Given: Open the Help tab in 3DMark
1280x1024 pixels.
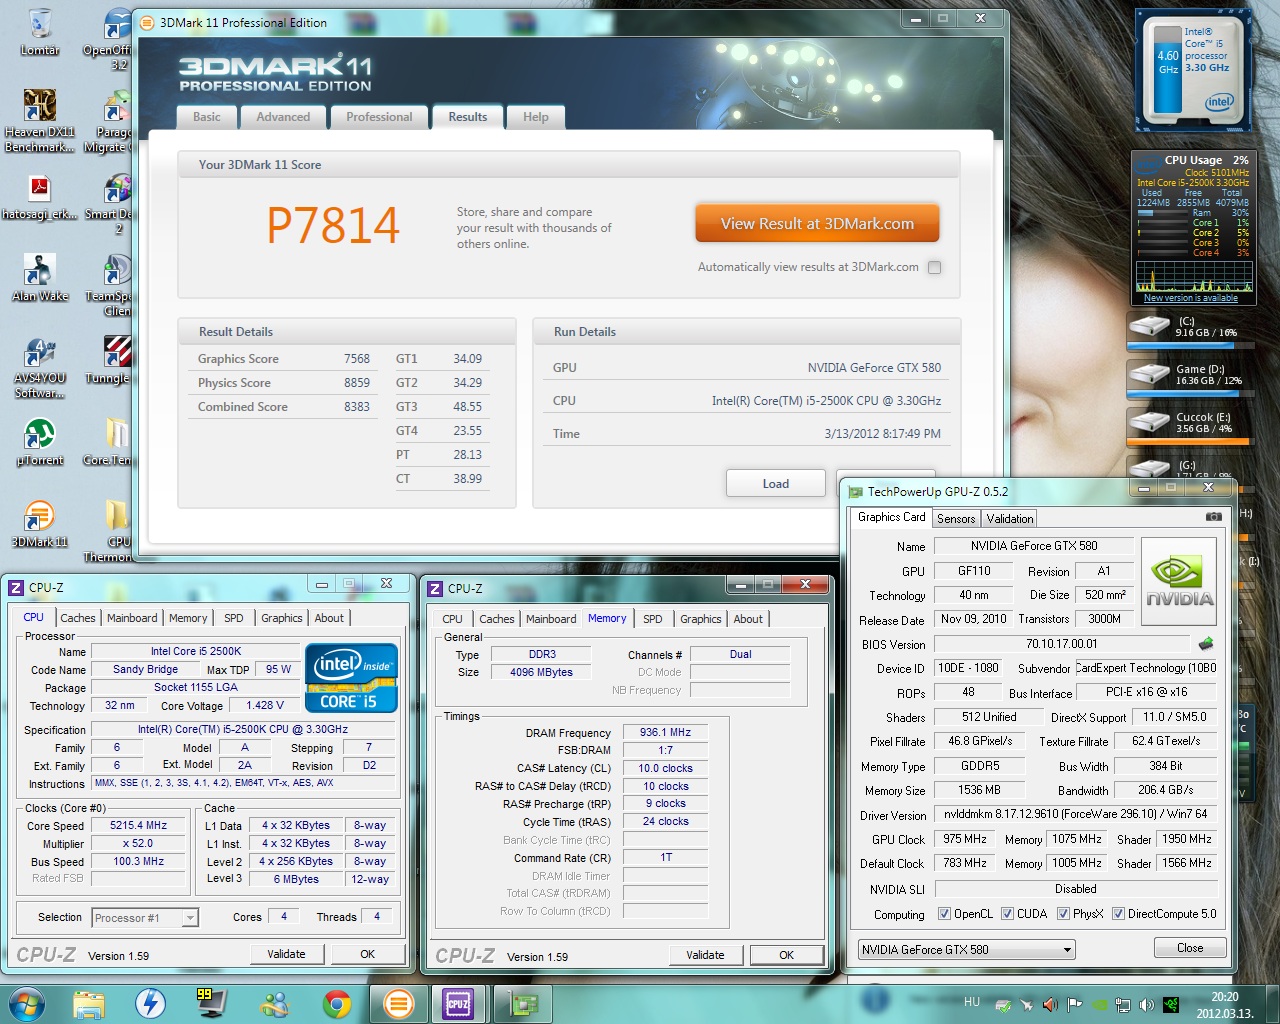Looking at the screenshot, I should click(536, 117).
